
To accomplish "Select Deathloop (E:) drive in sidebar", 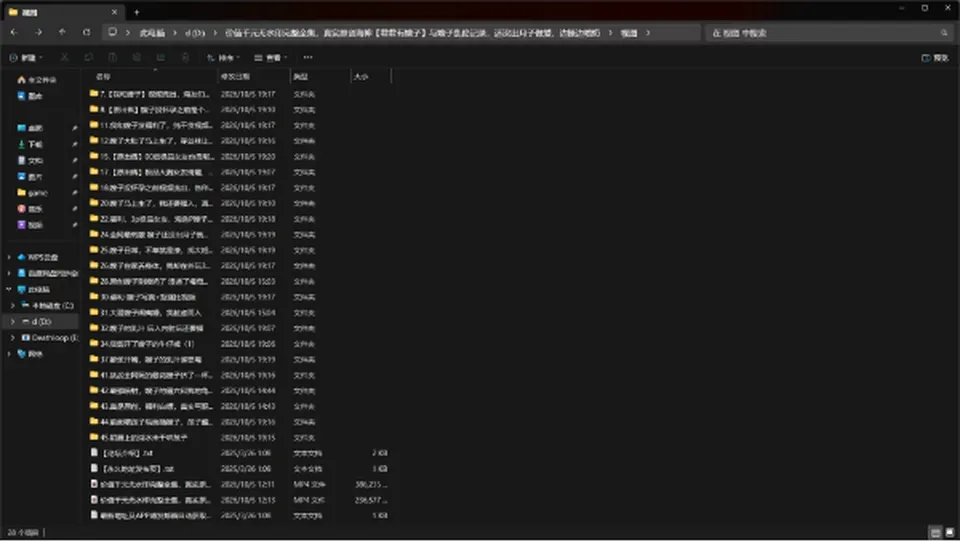I will tap(50, 337).
